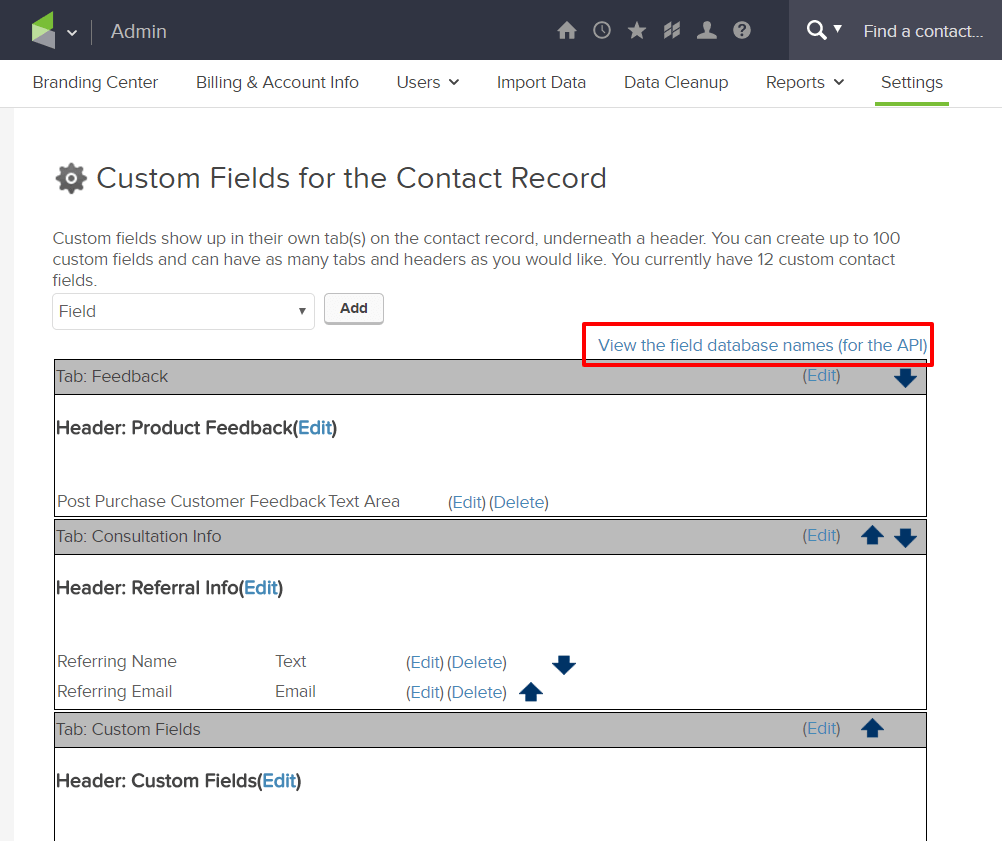This screenshot has height=841, width=1002.
Task: Edit the Referral Info header
Action: 261,587
